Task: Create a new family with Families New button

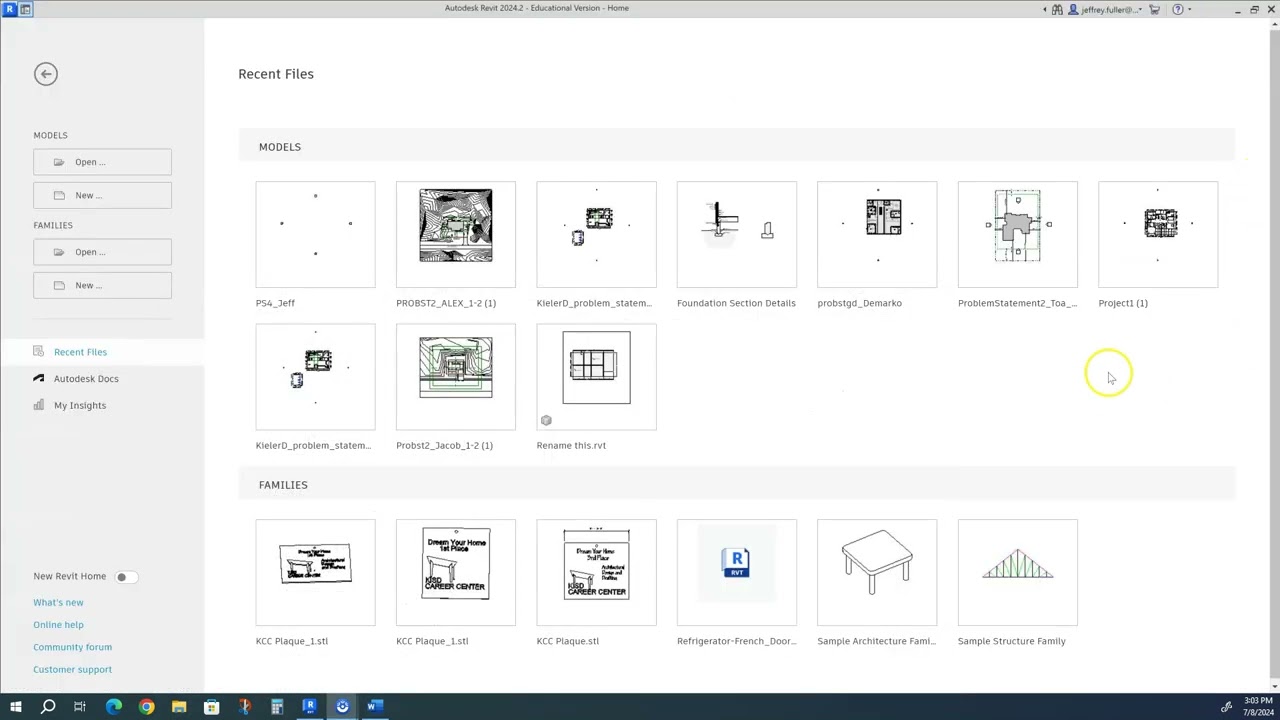Action: (102, 285)
